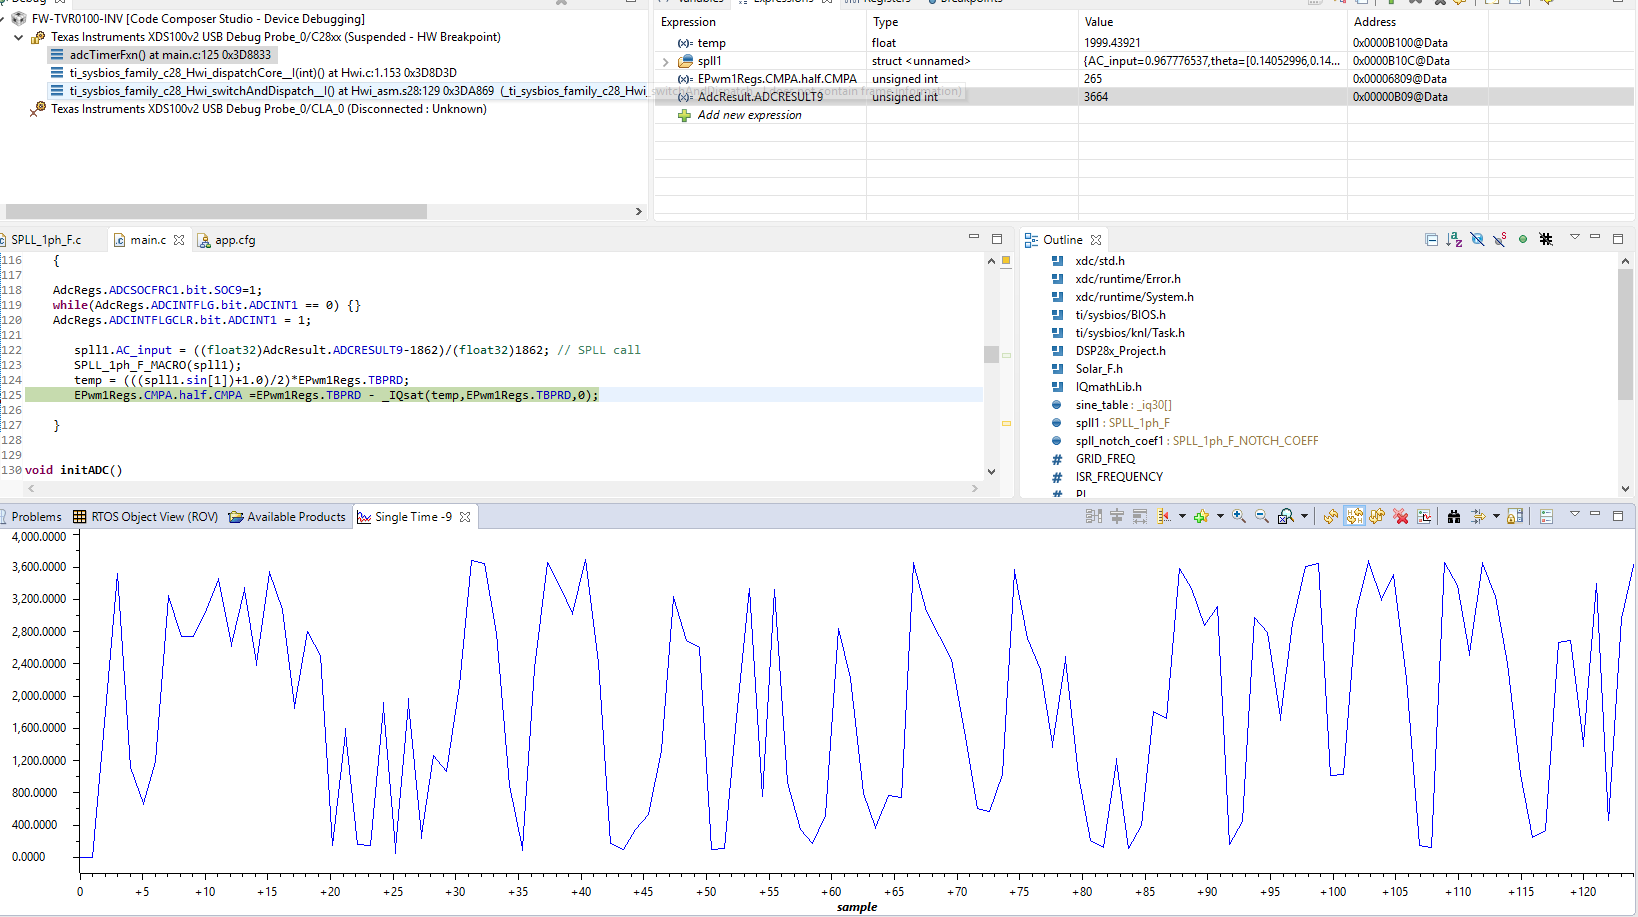The height and width of the screenshot is (917, 1638).
Task: Refresh the Single Time graph
Action: [1330, 517]
